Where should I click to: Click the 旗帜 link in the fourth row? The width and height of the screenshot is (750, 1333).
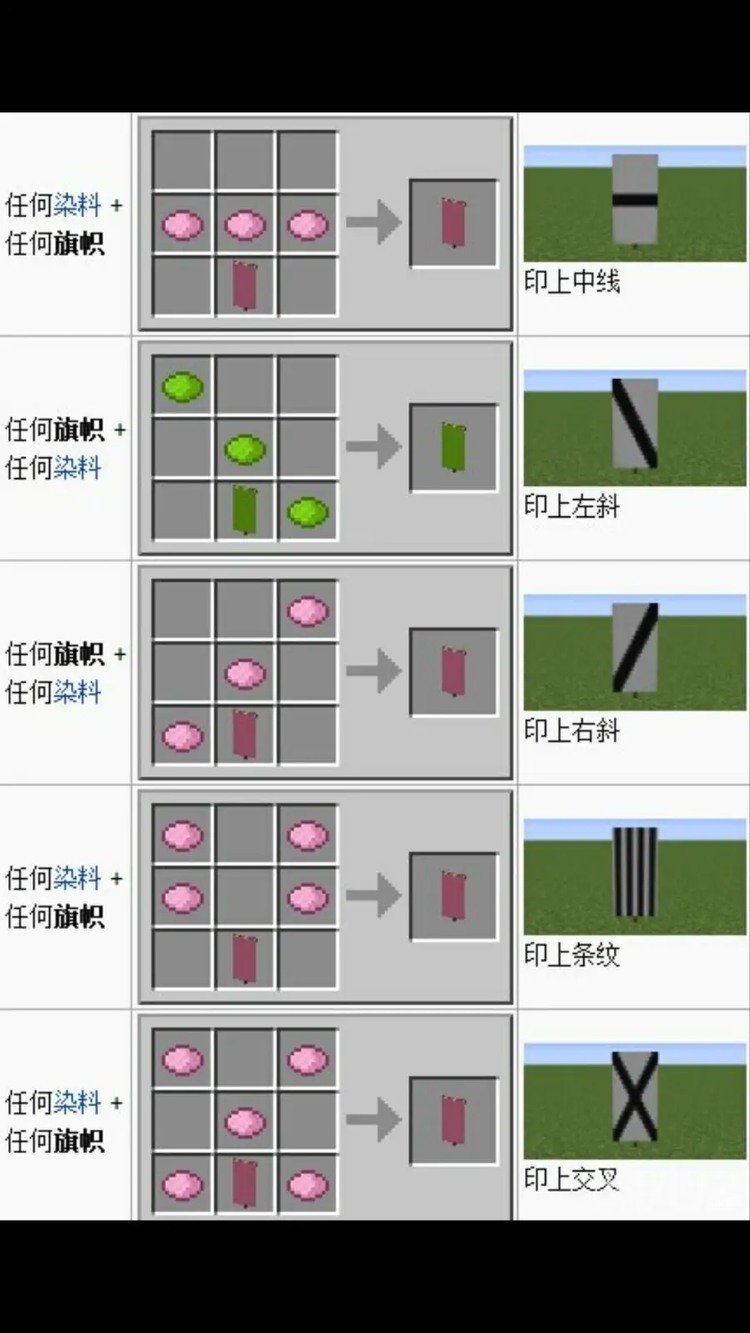[x=77, y=916]
